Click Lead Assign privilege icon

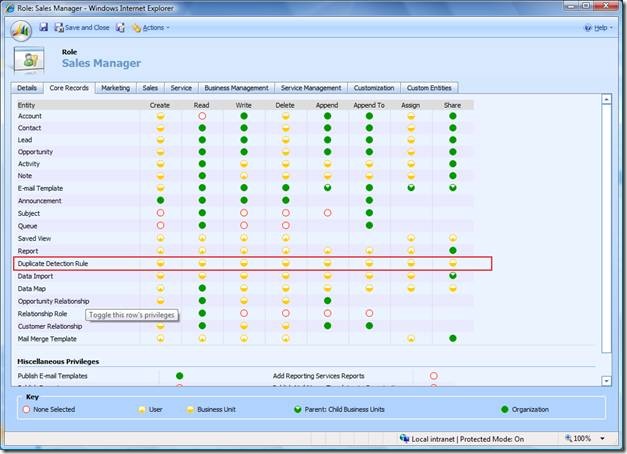(x=411, y=140)
